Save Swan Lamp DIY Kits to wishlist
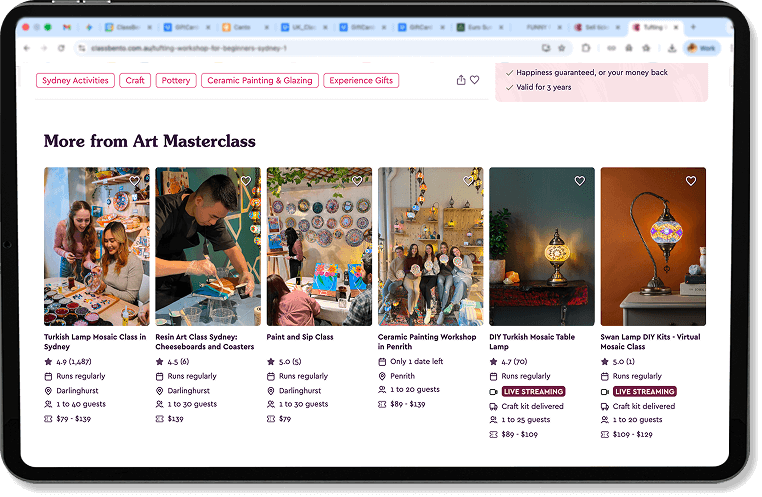 (x=690, y=181)
